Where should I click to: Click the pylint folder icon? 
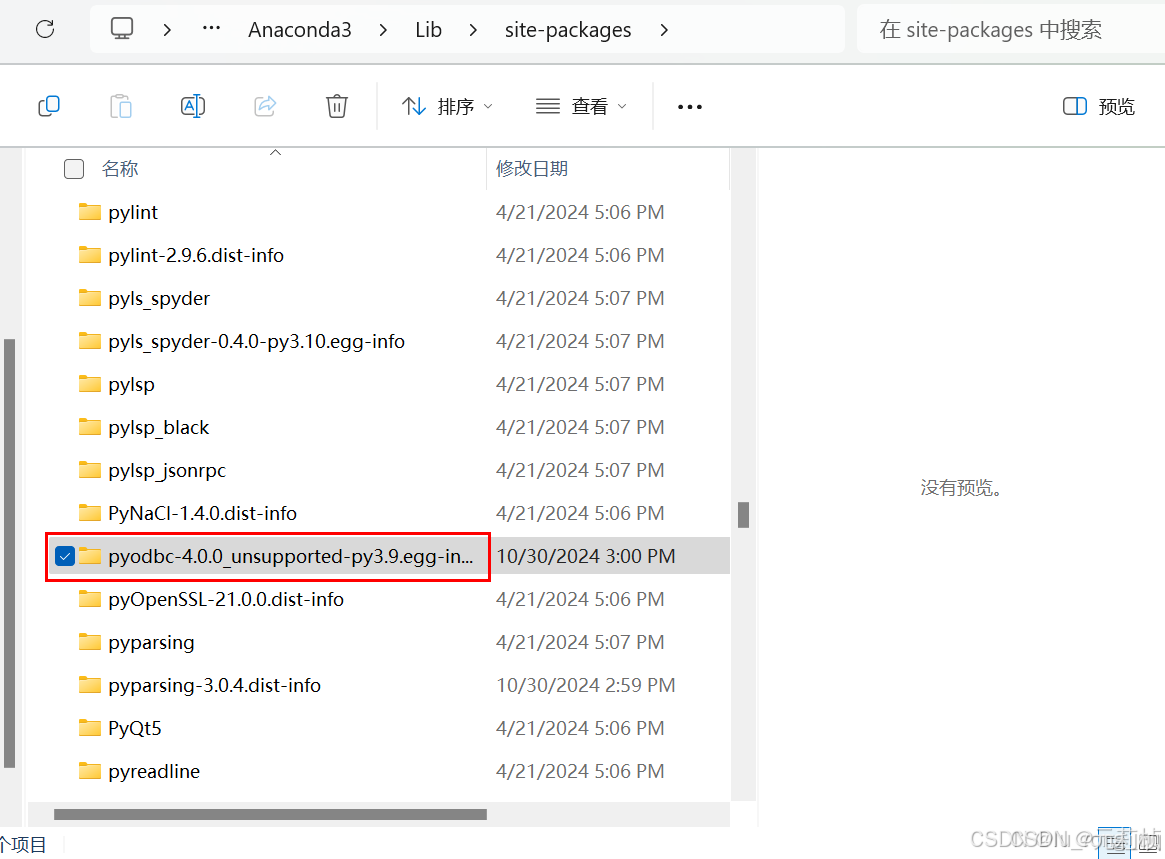90,212
